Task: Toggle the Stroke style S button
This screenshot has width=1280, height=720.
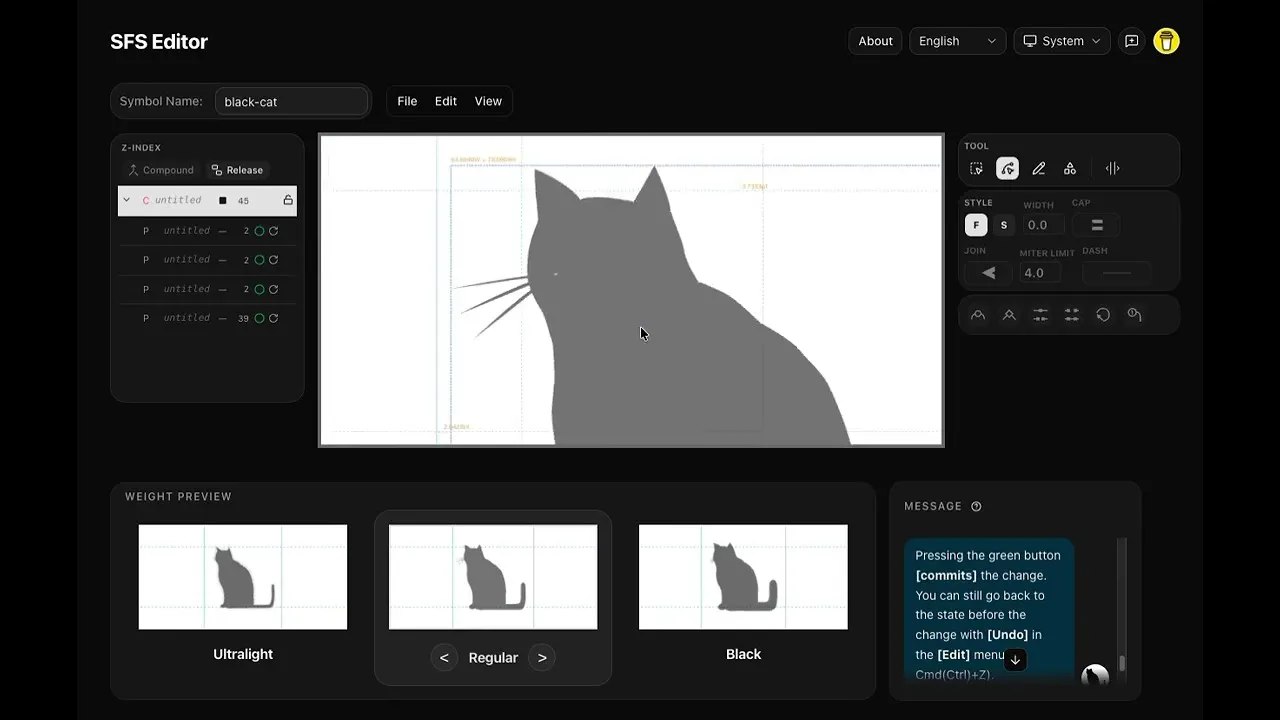Action: (1004, 225)
